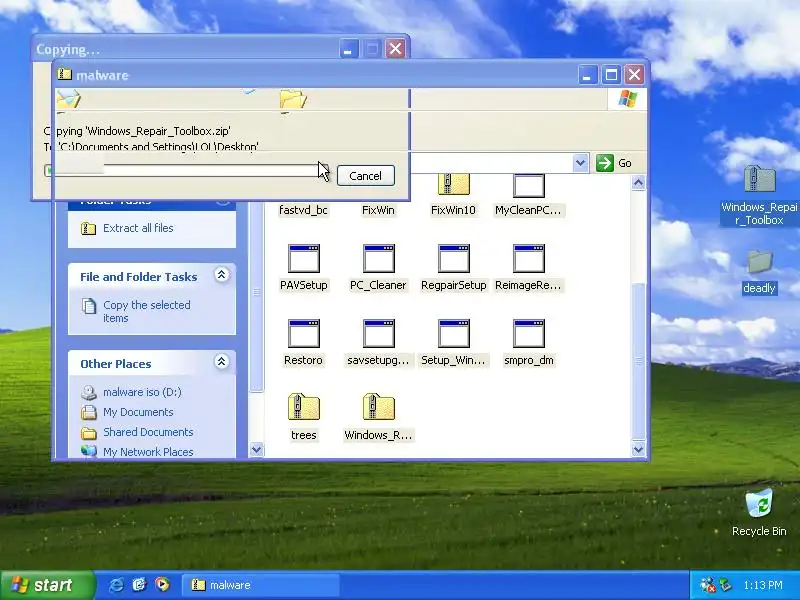This screenshot has width=800, height=600.
Task: Click the fastvd_bc file name
Action: pos(304,210)
